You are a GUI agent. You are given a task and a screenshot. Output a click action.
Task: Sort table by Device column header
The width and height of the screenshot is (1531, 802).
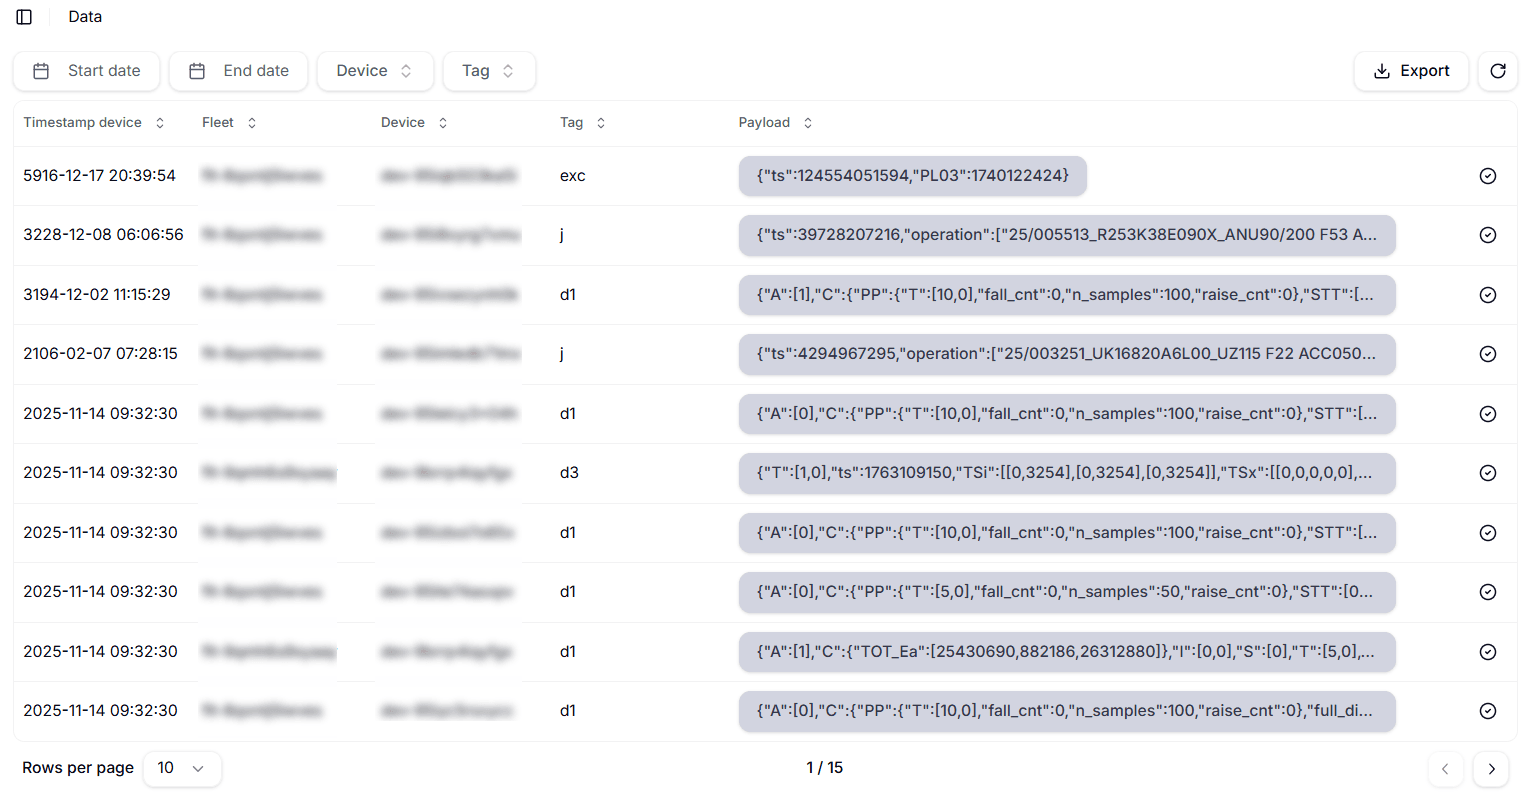click(x=414, y=123)
